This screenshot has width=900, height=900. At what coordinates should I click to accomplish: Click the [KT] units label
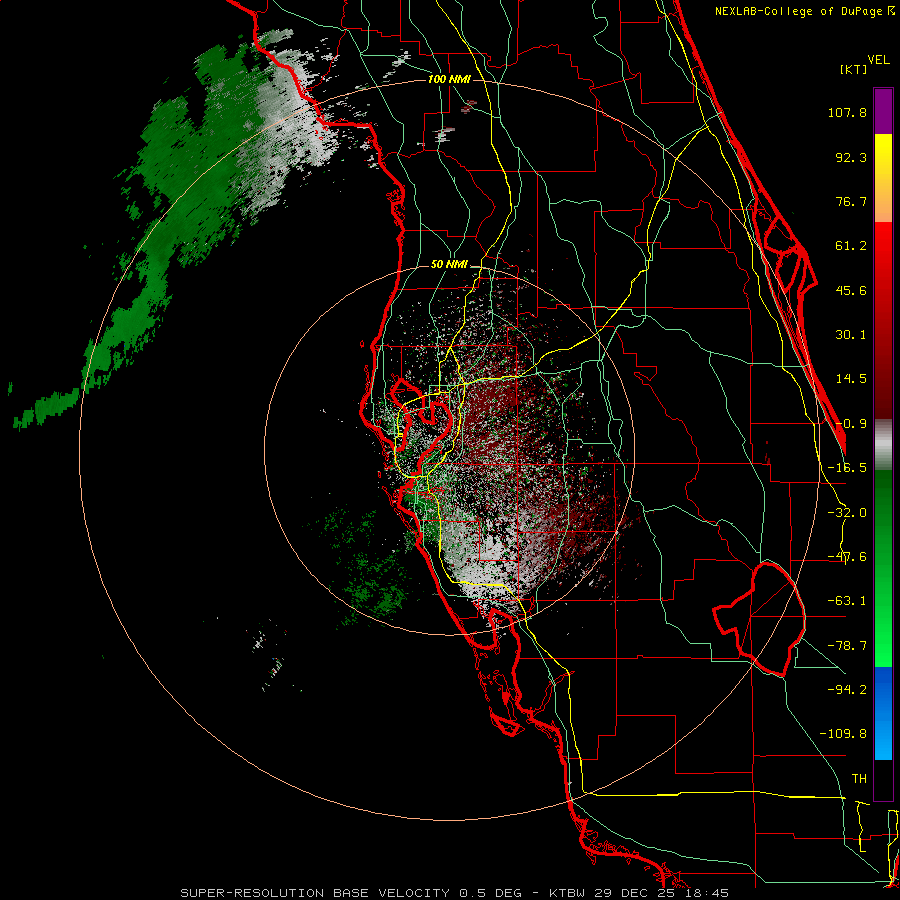click(853, 69)
